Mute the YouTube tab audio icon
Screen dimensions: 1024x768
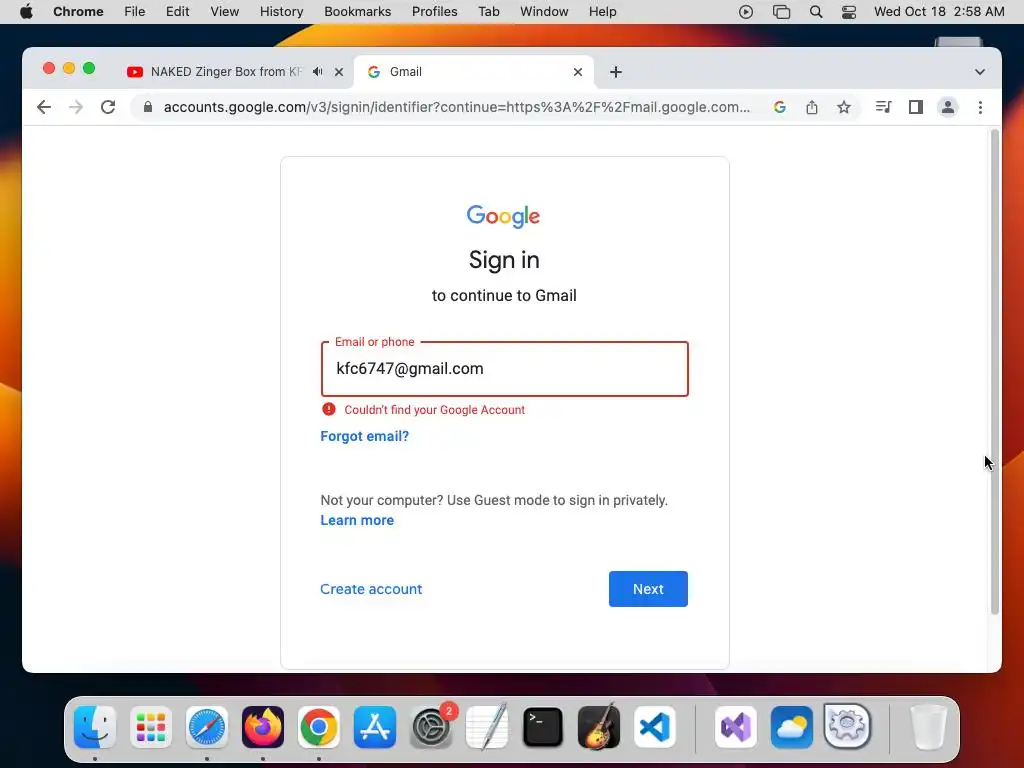pyautogui.click(x=317, y=72)
